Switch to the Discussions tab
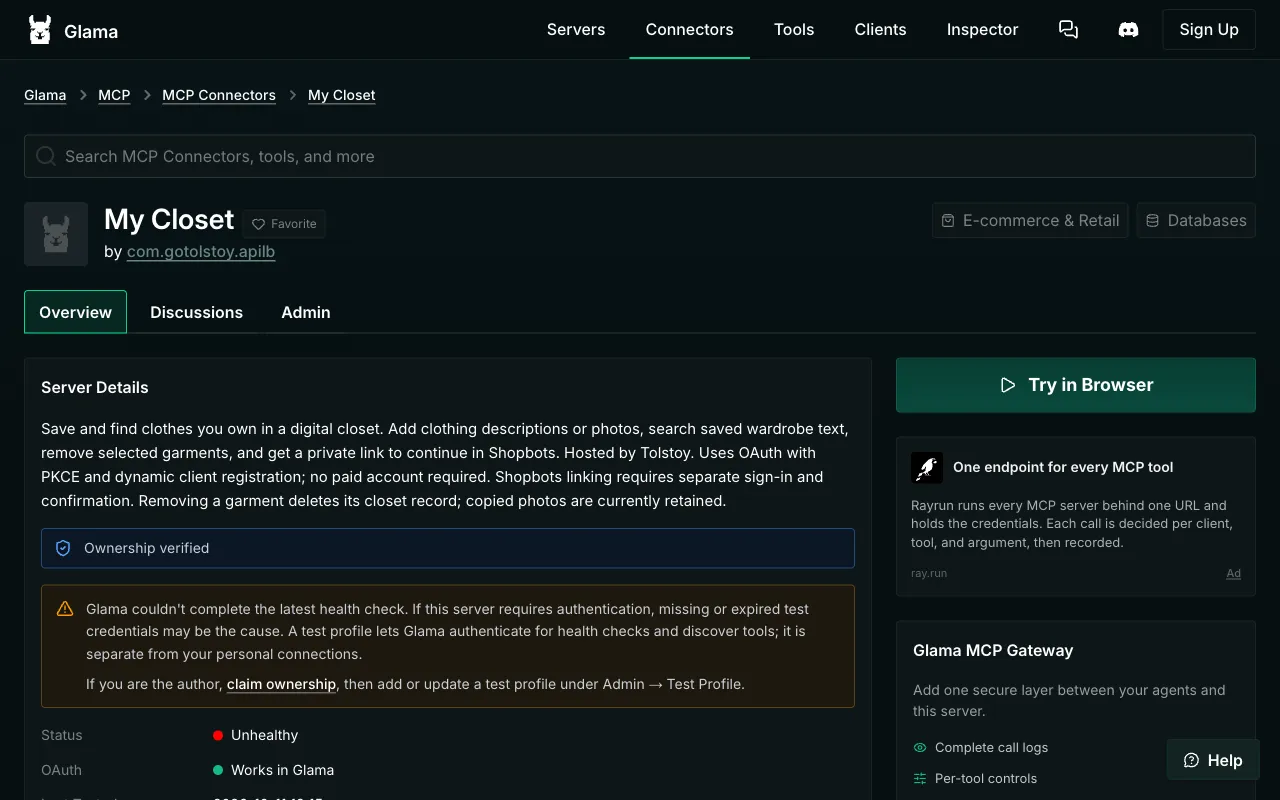This screenshot has height=800, width=1280. coord(197,312)
